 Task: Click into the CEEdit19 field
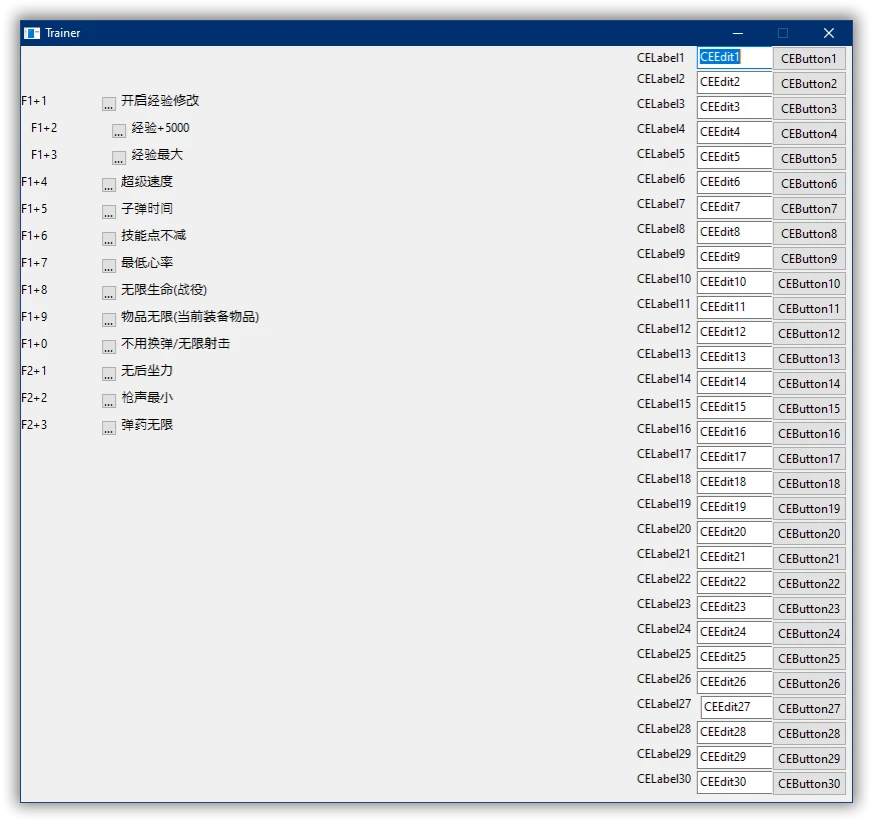734,508
